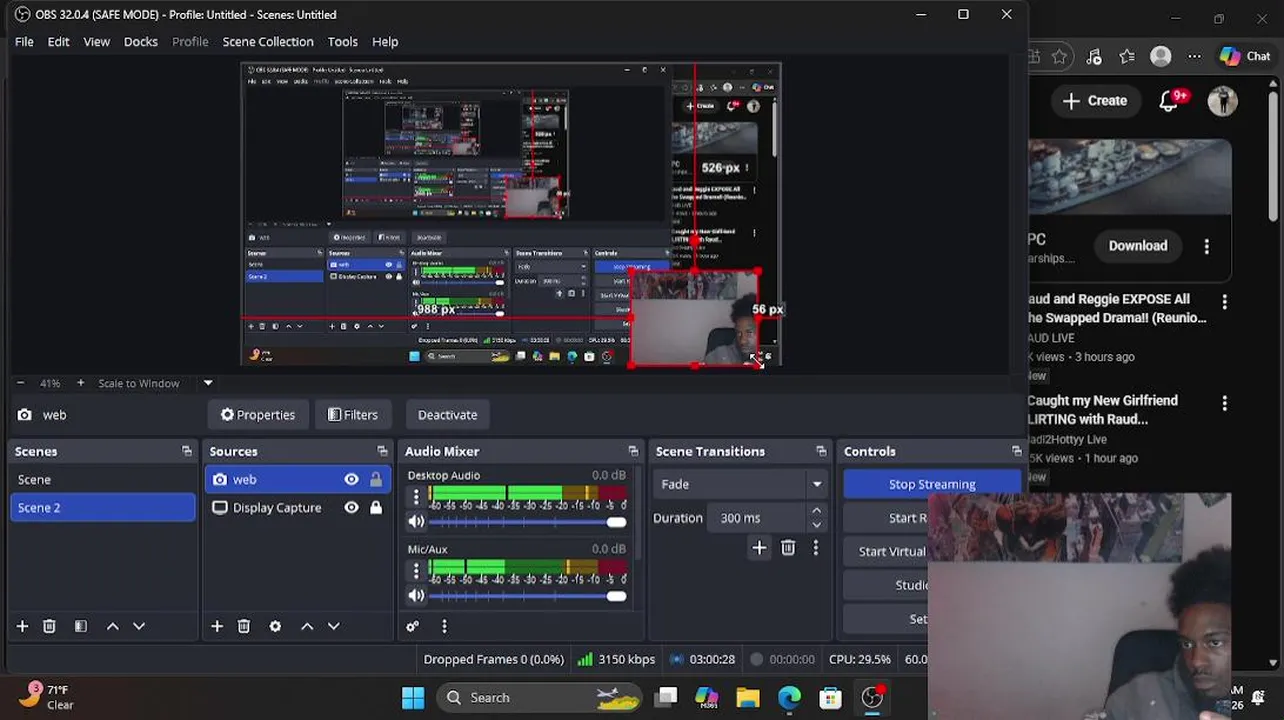Open the View menu

tap(96, 42)
